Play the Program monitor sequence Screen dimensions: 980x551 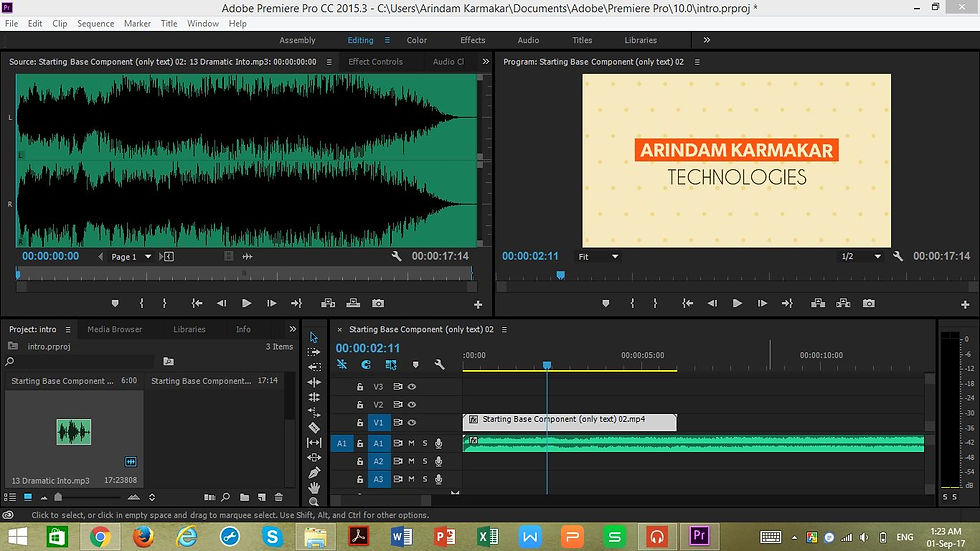(x=738, y=303)
